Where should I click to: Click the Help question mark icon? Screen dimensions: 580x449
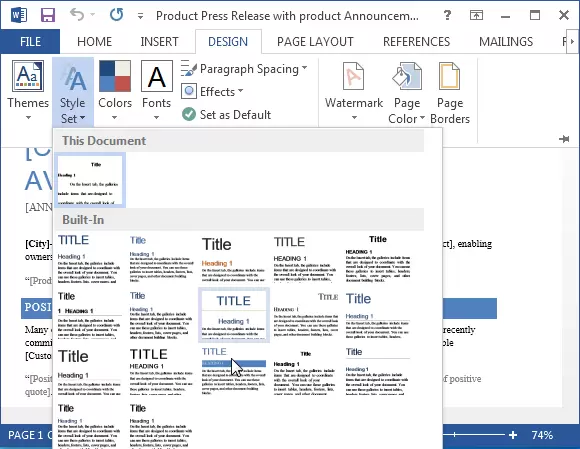tap(447, 15)
